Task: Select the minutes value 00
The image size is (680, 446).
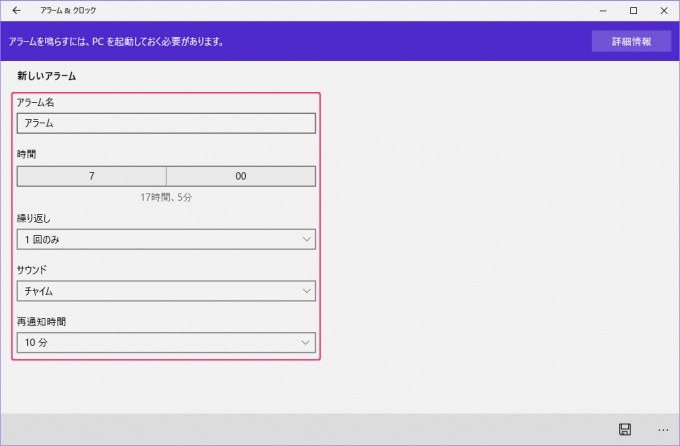Action: click(x=241, y=176)
